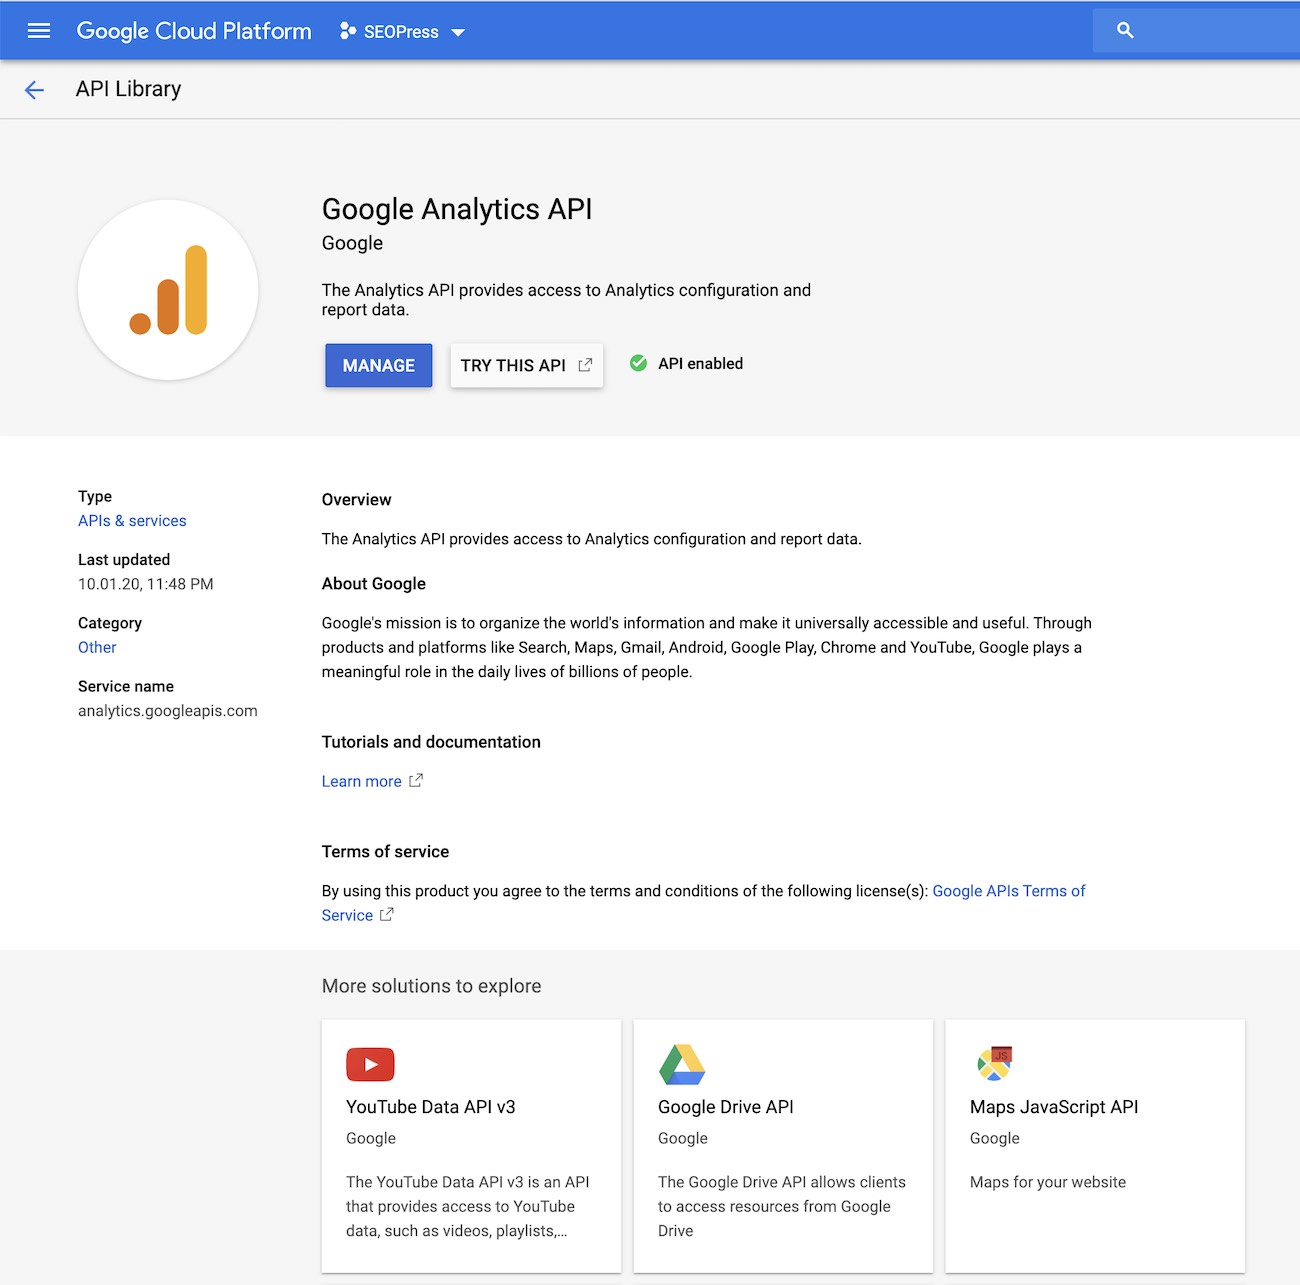The height and width of the screenshot is (1285, 1300).
Task: Click the 10.01.20, 11:48 PM date text
Action: pyautogui.click(x=146, y=584)
